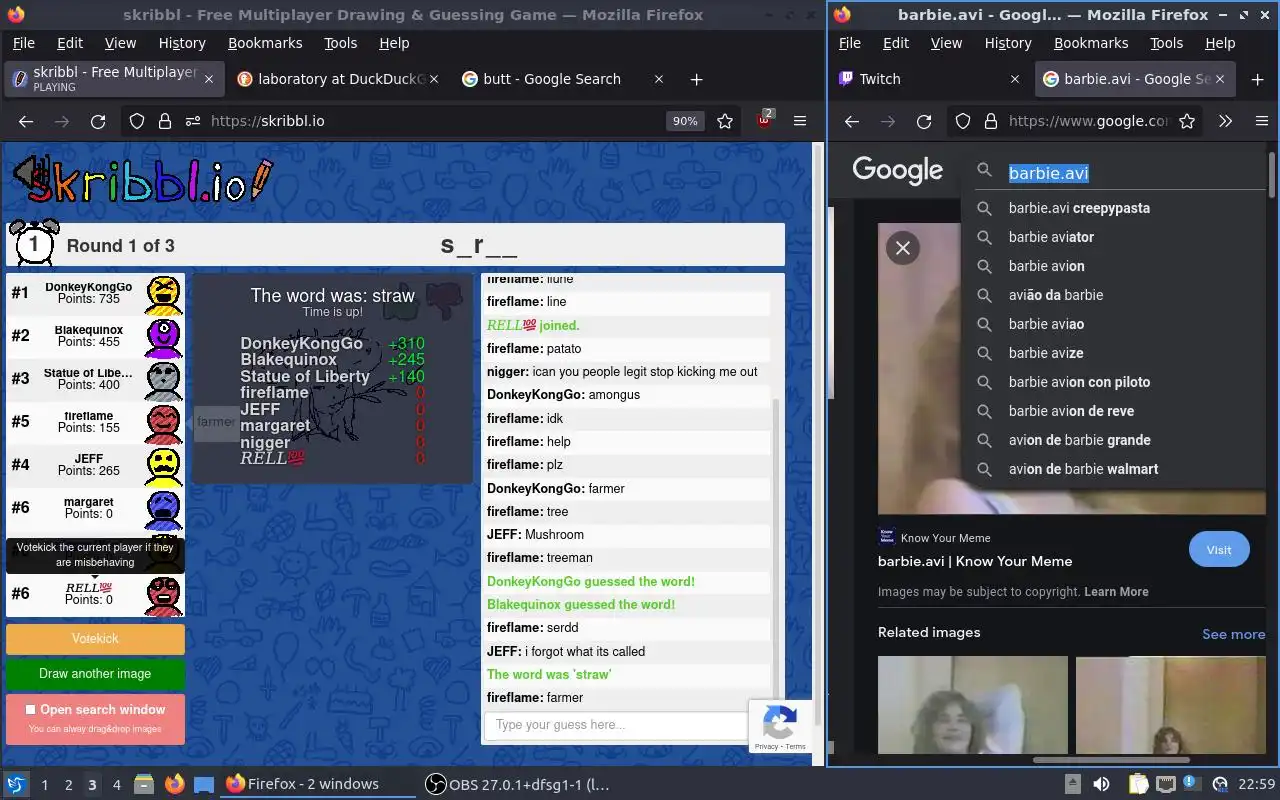
Task: Click See more related images link
Action: 1233,634
